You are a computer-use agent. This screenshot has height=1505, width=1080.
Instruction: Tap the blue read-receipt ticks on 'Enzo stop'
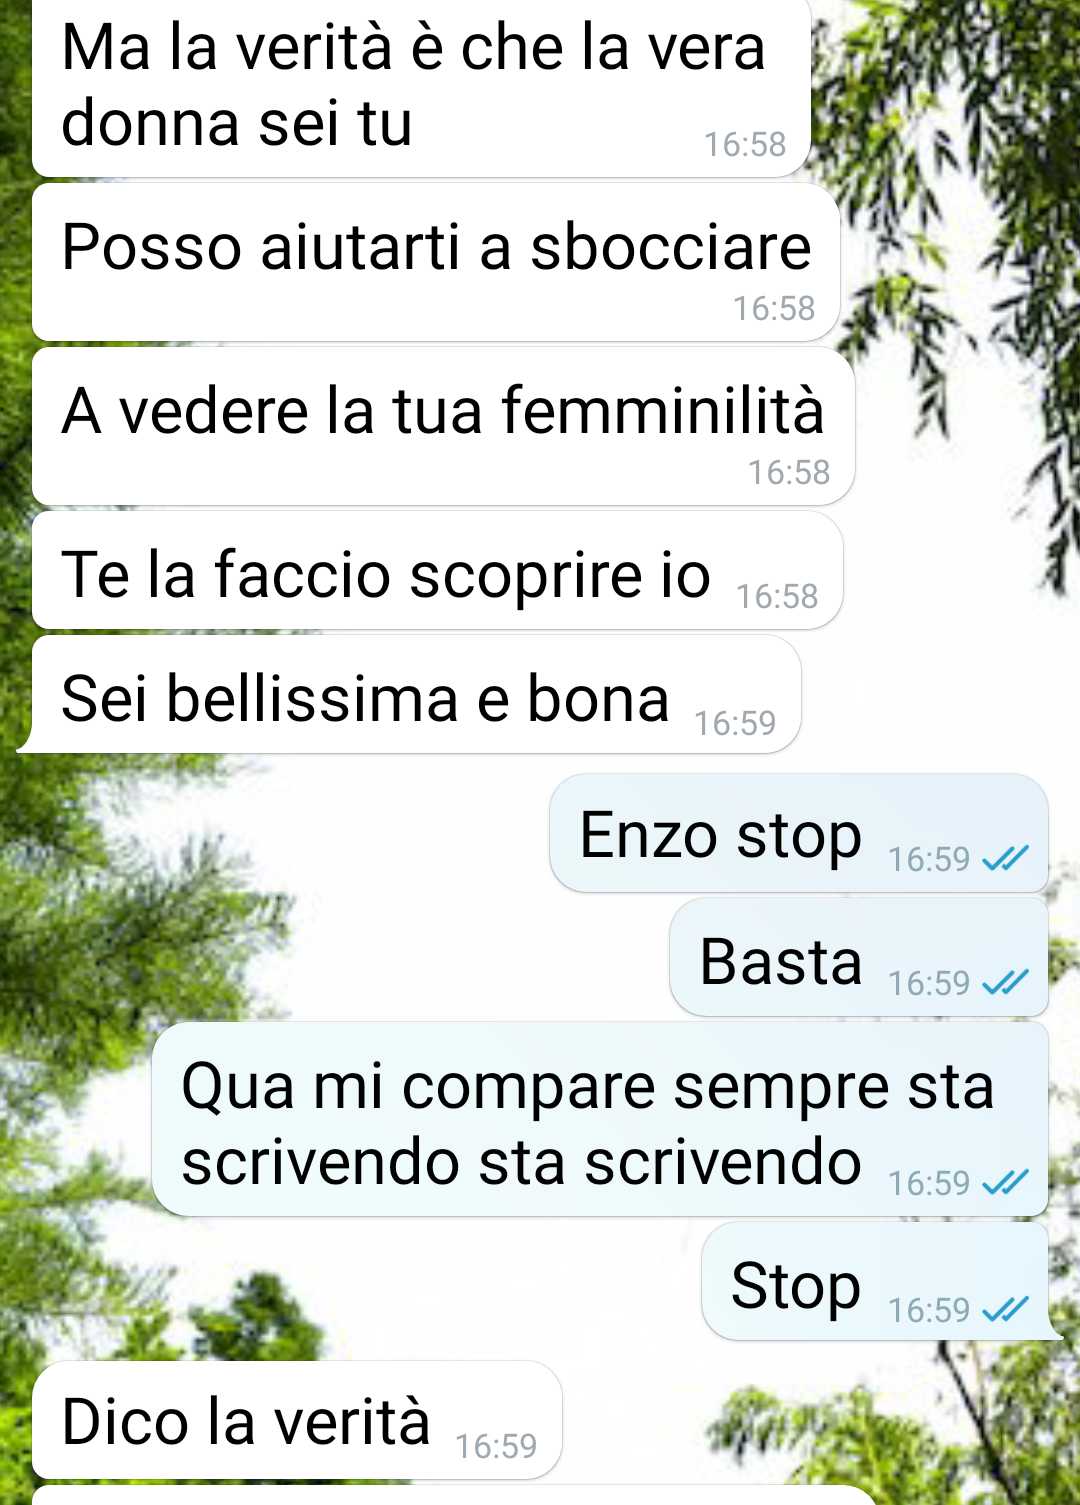point(1005,858)
